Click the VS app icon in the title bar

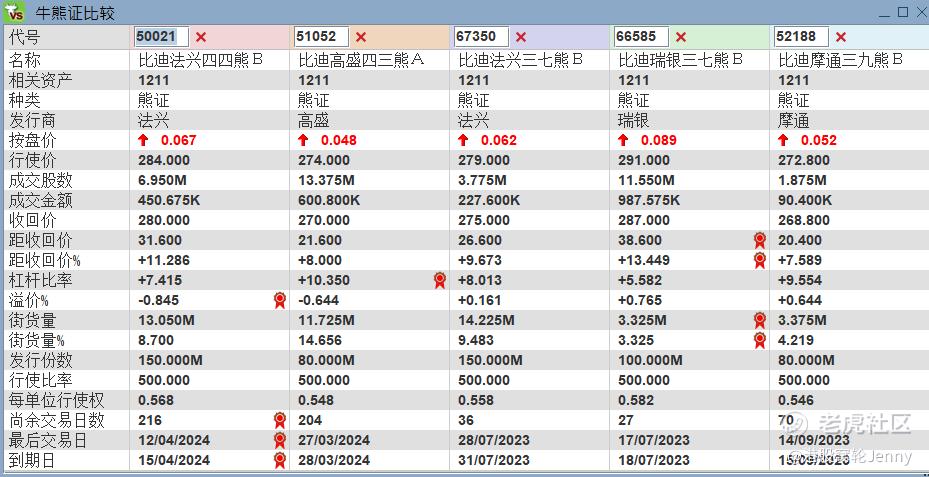15,12
